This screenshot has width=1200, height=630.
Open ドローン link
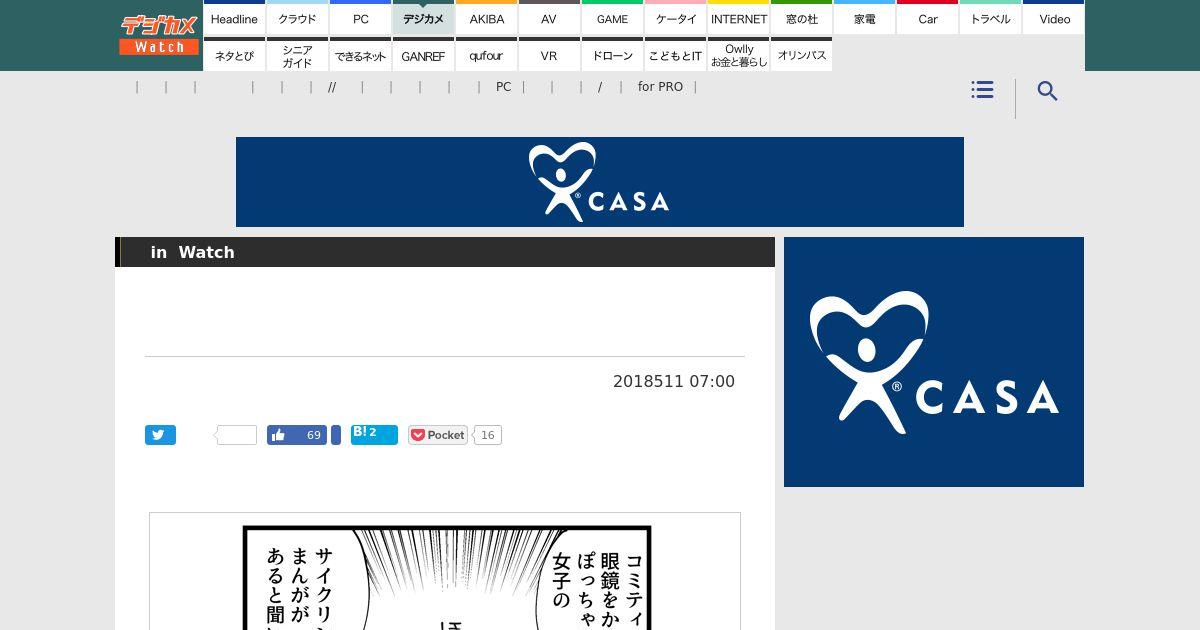pyautogui.click(x=612, y=55)
